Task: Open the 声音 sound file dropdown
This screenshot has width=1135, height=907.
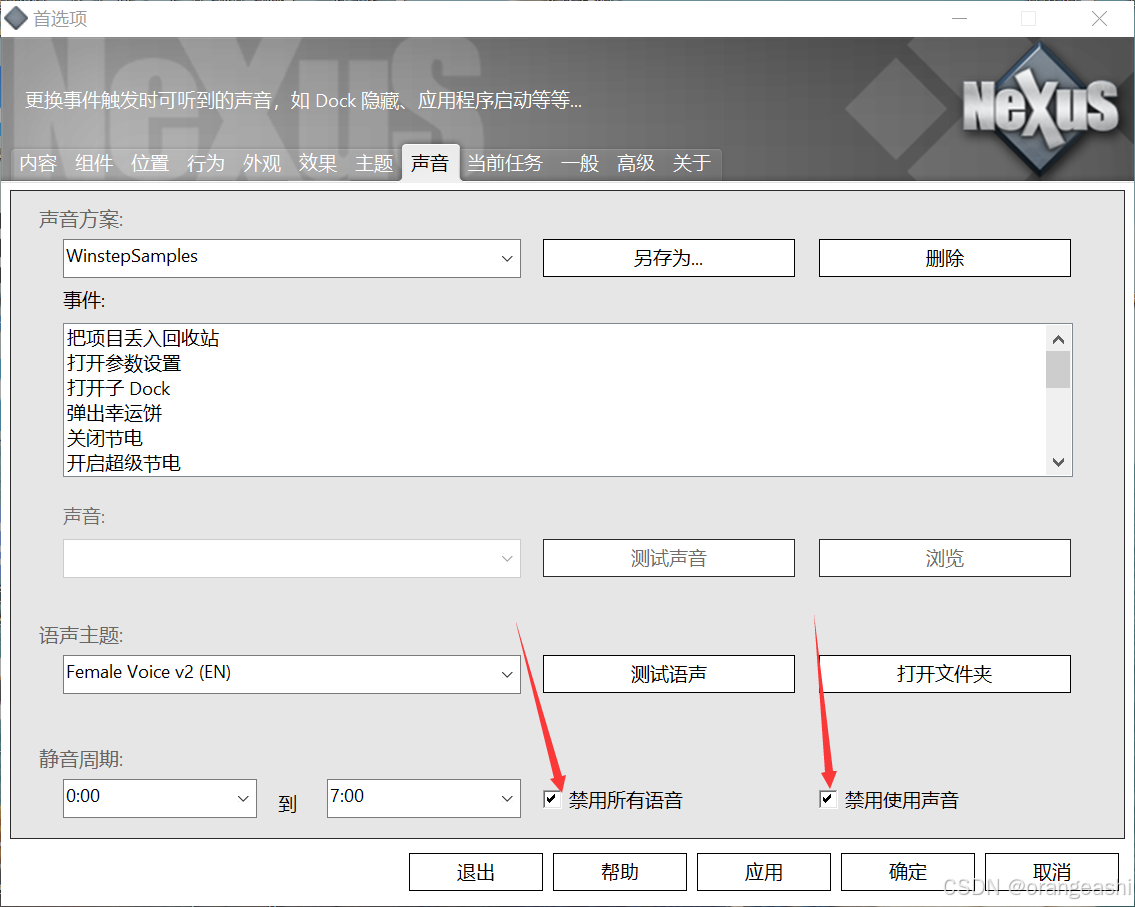Action: (x=292, y=558)
